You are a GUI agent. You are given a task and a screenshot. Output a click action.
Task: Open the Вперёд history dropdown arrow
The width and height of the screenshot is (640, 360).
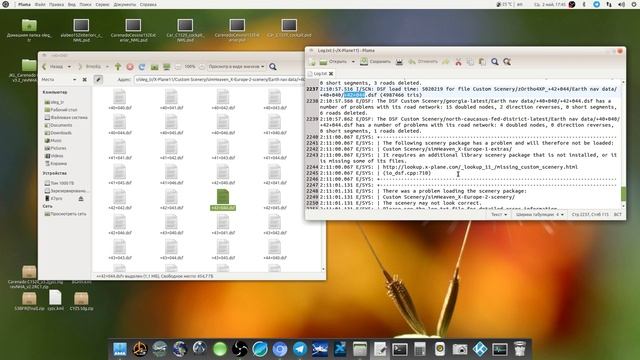[107, 67]
